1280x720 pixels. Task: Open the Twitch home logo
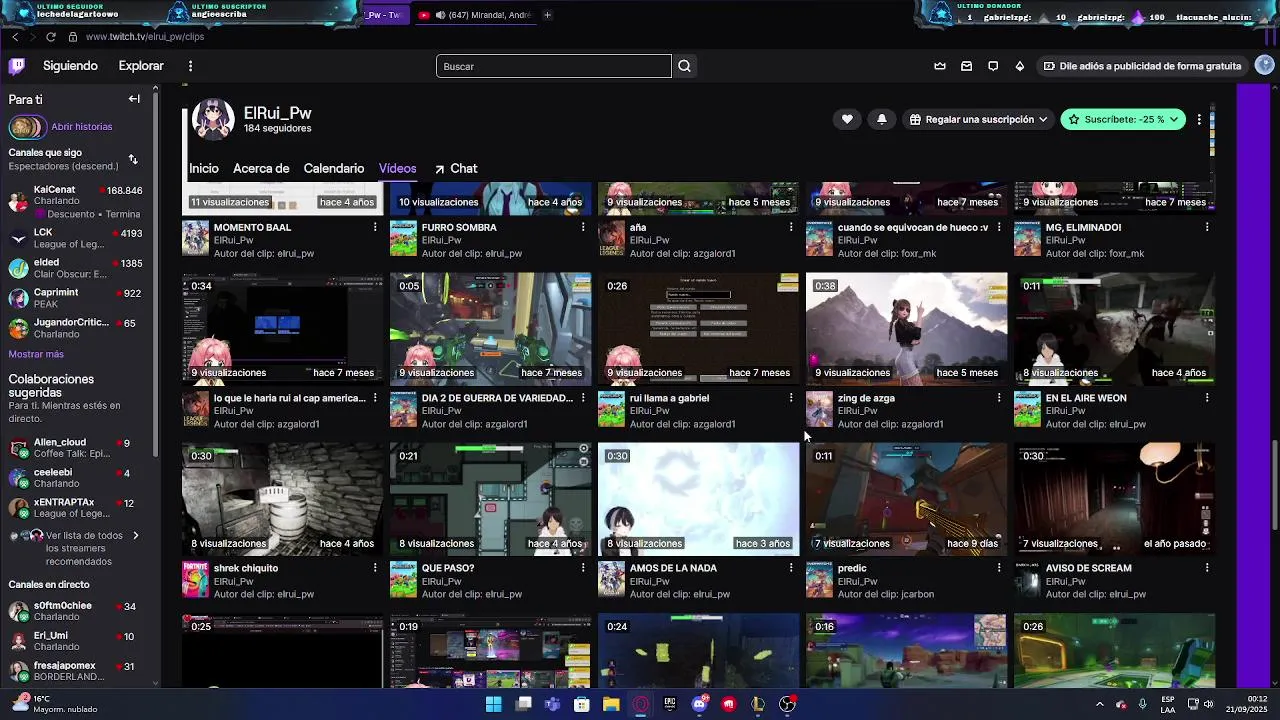tap(17, 66)
